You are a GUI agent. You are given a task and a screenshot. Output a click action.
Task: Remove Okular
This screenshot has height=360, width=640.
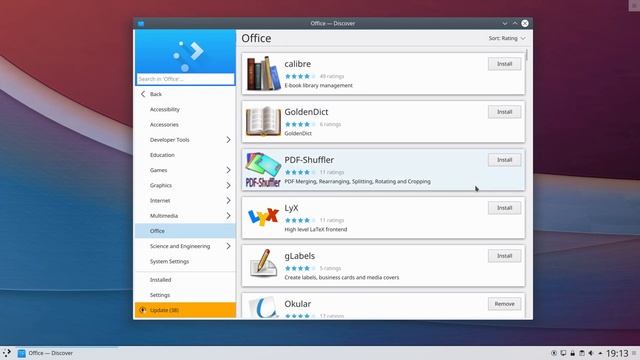click(x=504, y=304)
